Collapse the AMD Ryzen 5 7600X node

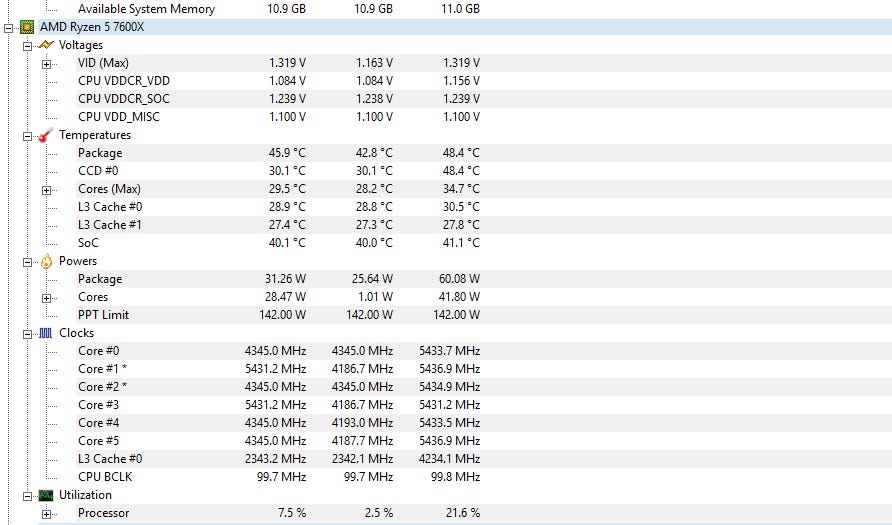click(x=9, y=27)
